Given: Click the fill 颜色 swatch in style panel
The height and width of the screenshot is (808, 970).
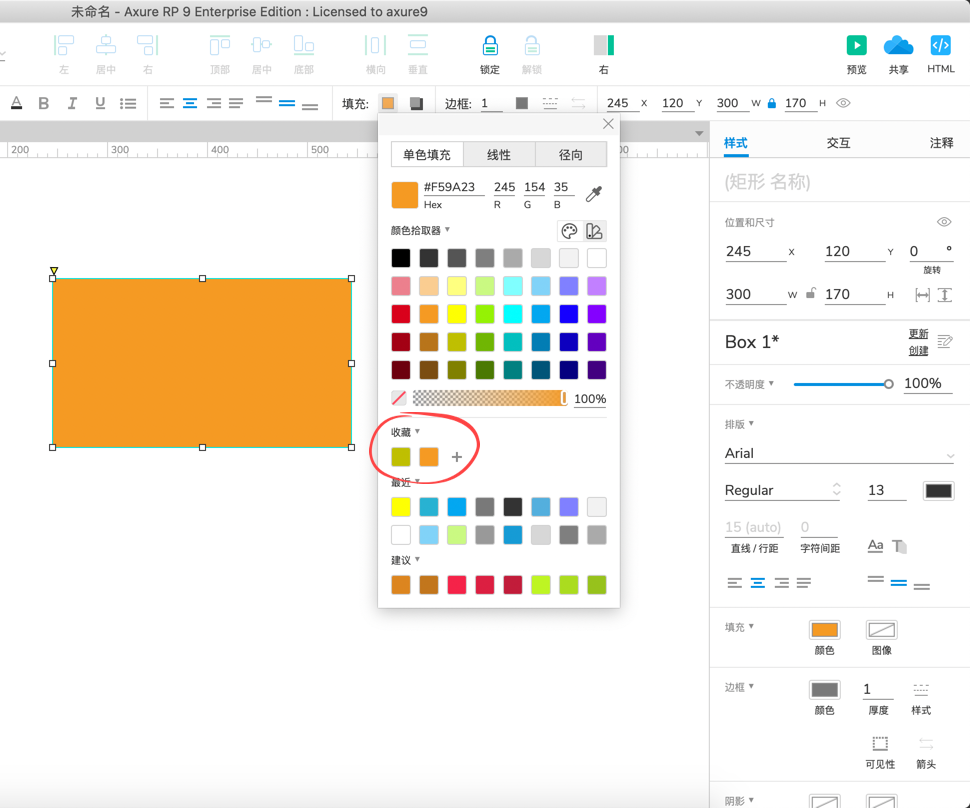Looking at the screenshot, I should tap(824, 630).
